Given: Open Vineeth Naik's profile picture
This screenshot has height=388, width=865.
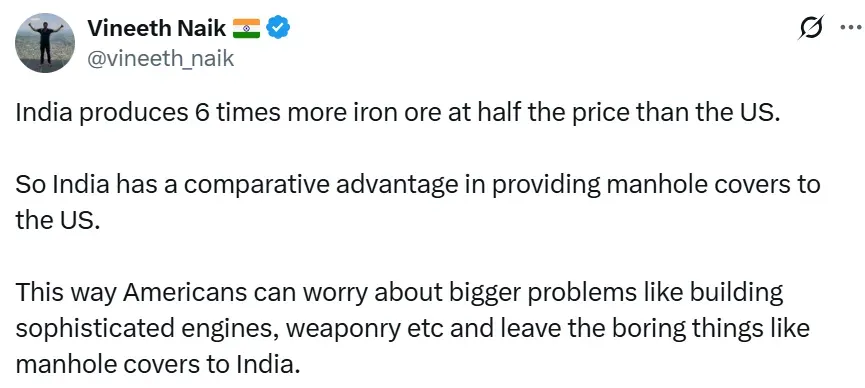Looking at the screenshot, I should click(45, 43).
